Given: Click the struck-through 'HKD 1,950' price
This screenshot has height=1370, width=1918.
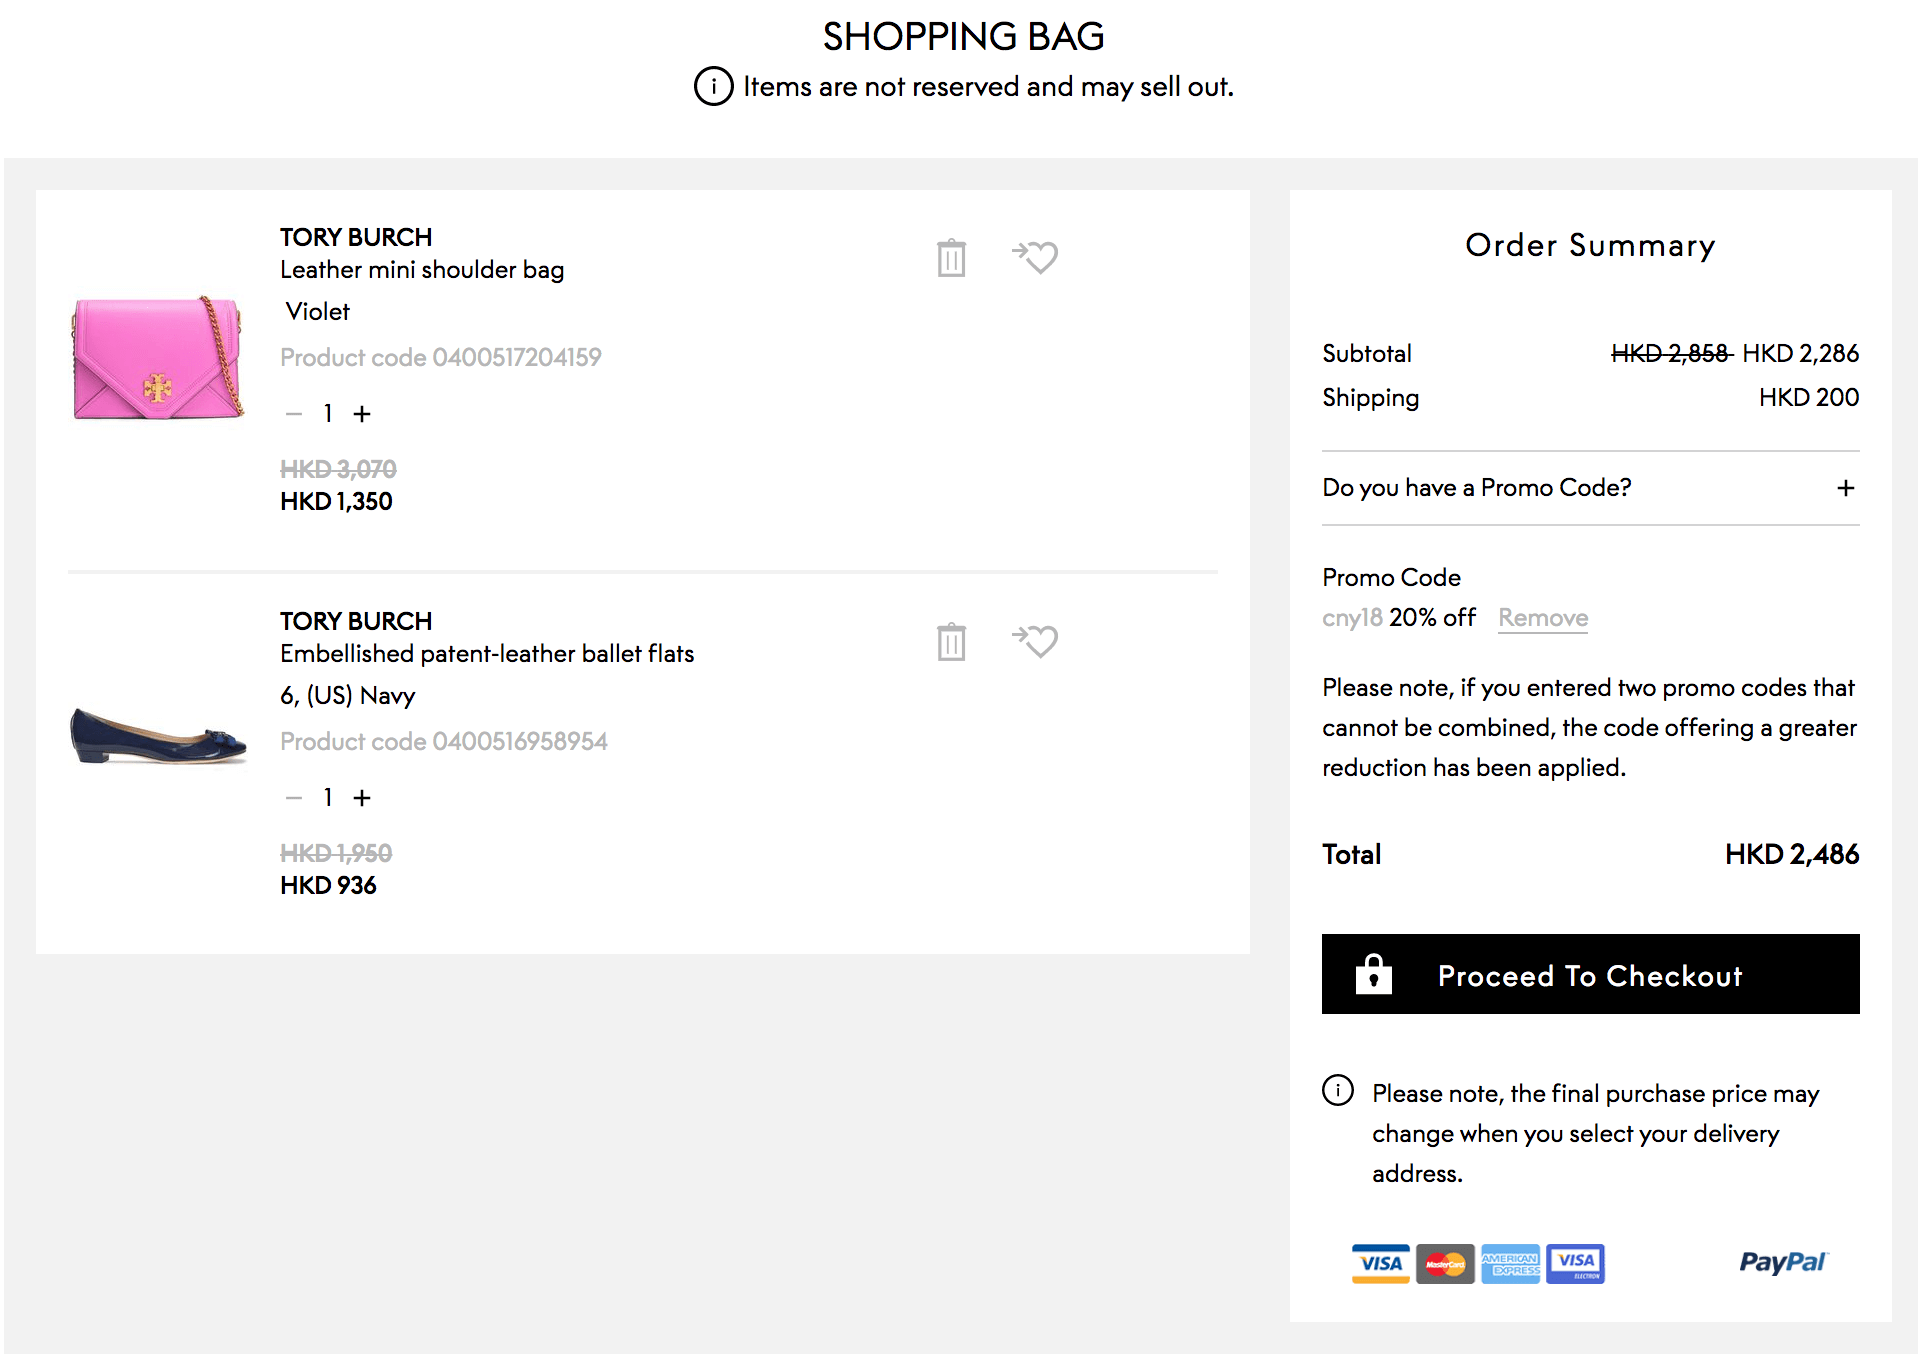Looking at the screenshot, I should click(x=336, y=854).
